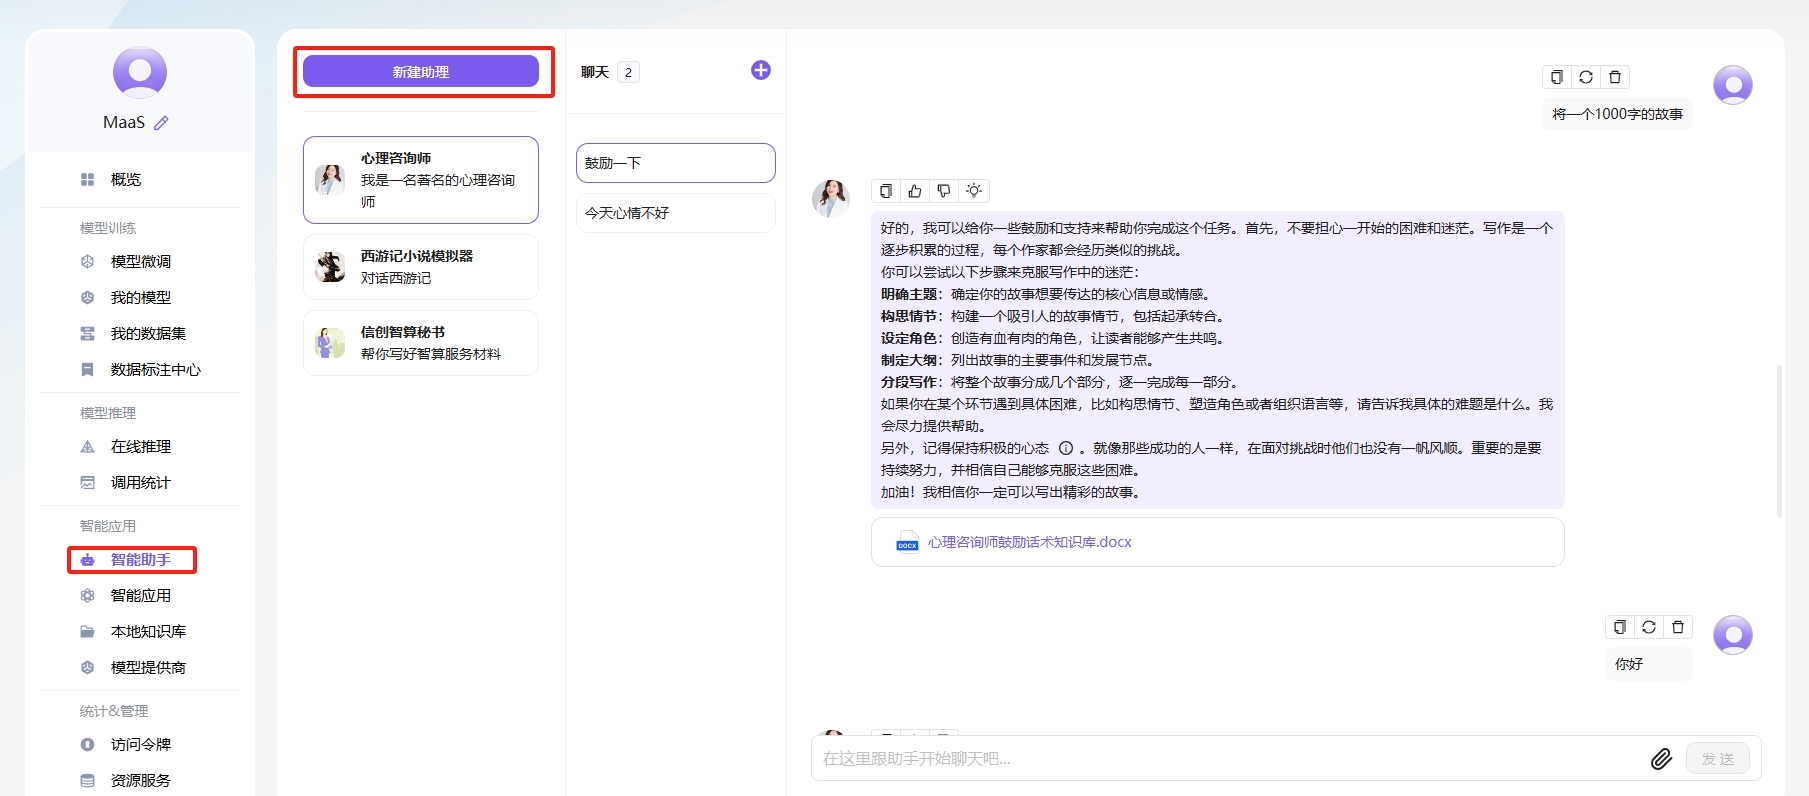Open 智能应用 sidebar entry
This screenshot has height=796, width=1809.
click(x=140, y=595)
